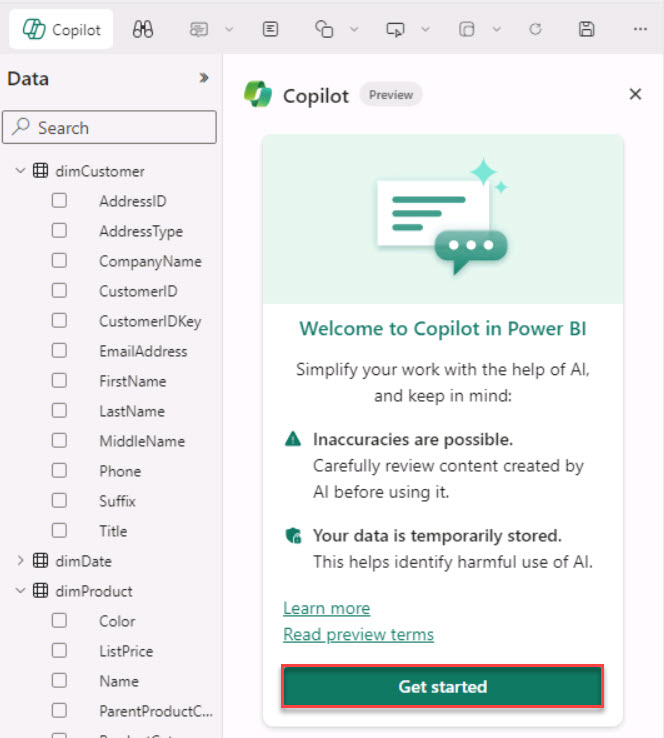This screenshot has width=664, height=738.
Task: Click the refresh icon in toolbar
Action: (535, 29)
